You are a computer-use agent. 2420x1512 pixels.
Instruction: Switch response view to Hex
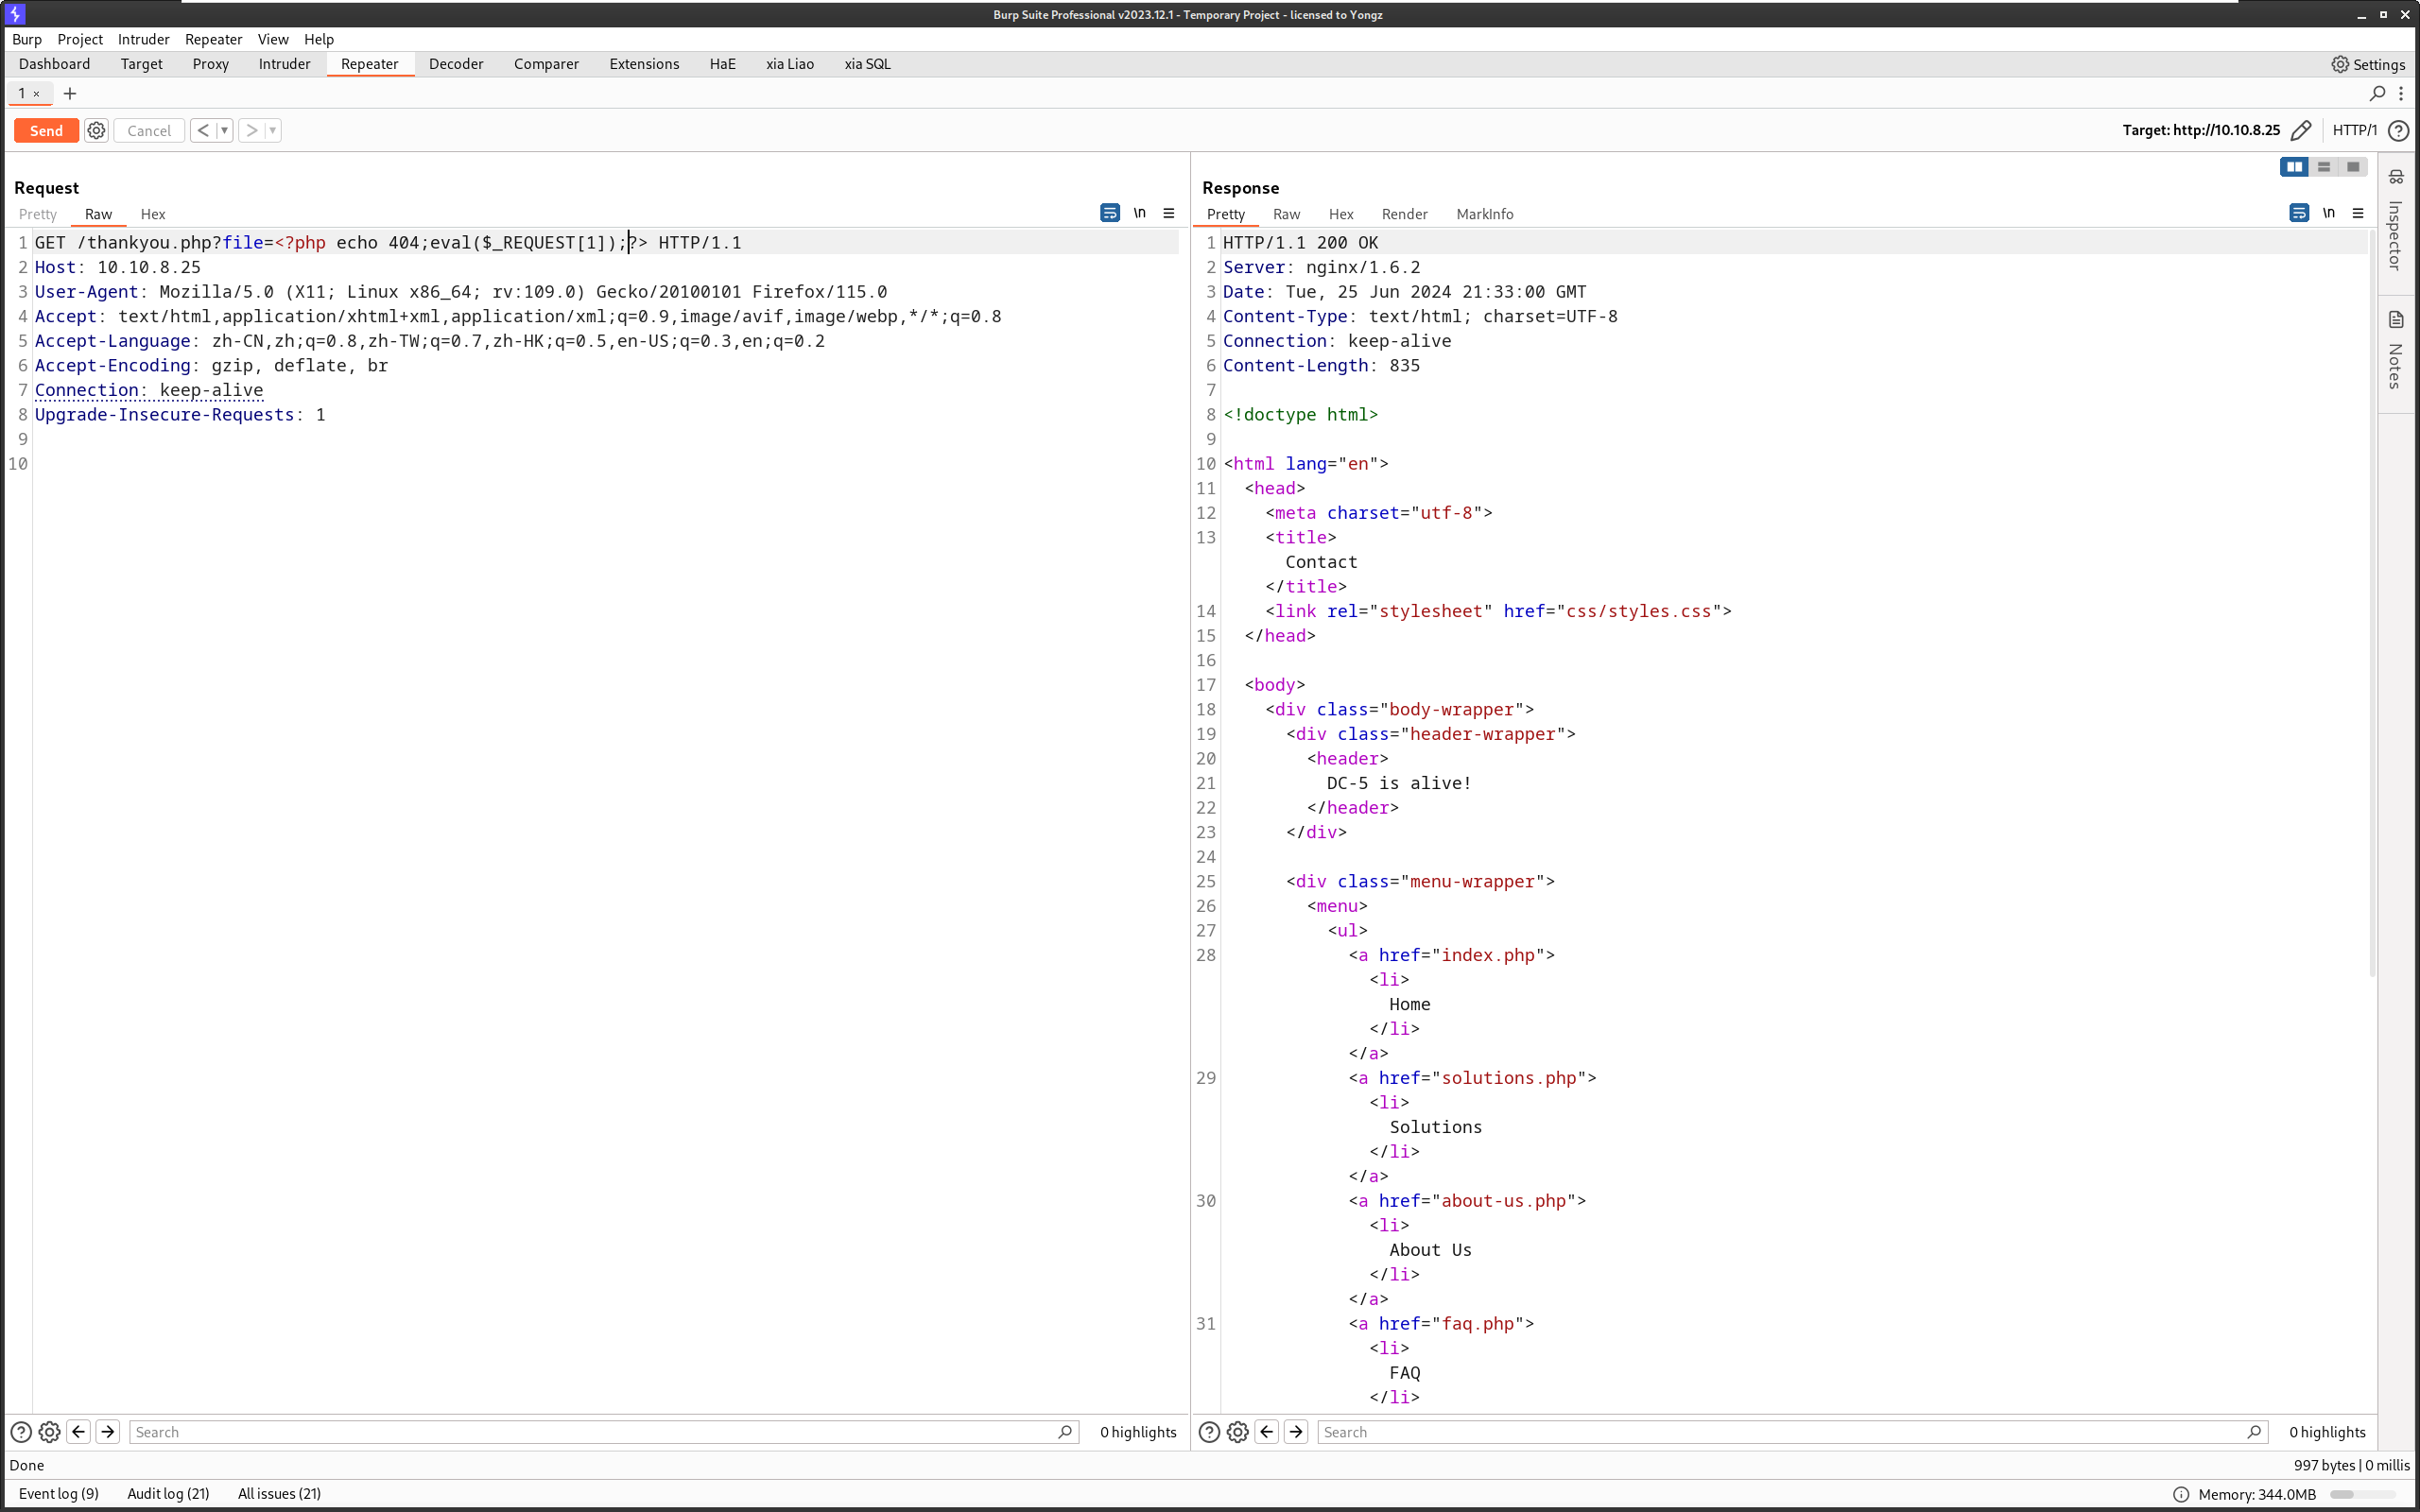point(1341,214)
